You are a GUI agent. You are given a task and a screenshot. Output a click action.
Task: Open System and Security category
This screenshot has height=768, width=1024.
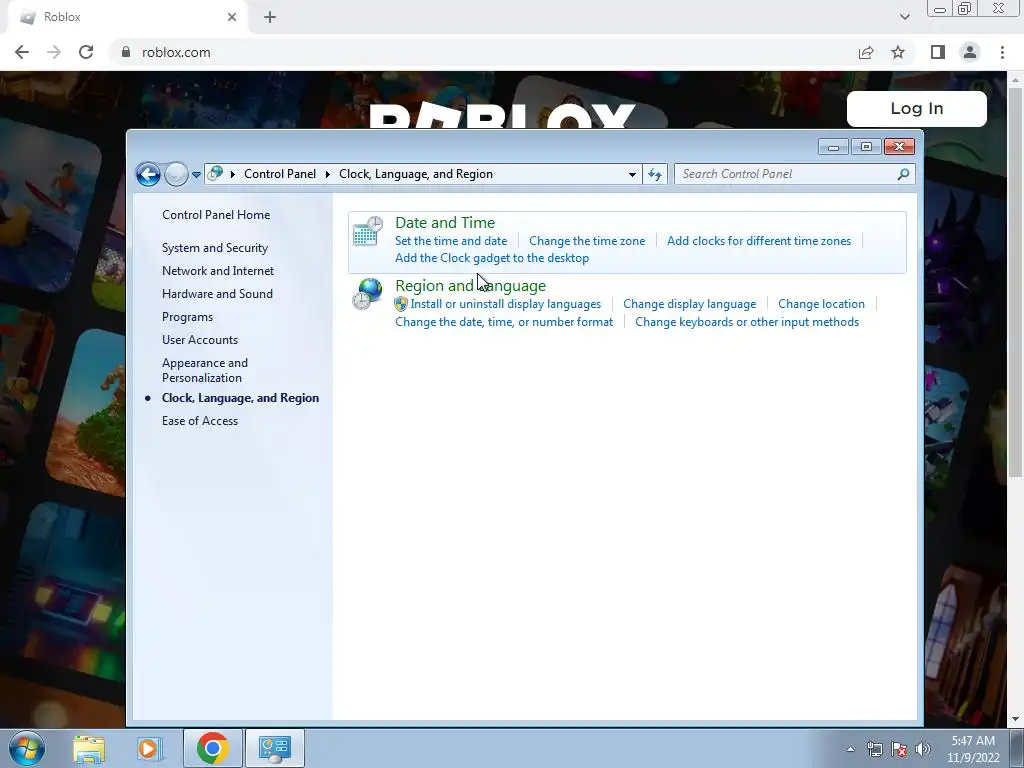click(215, 248)
